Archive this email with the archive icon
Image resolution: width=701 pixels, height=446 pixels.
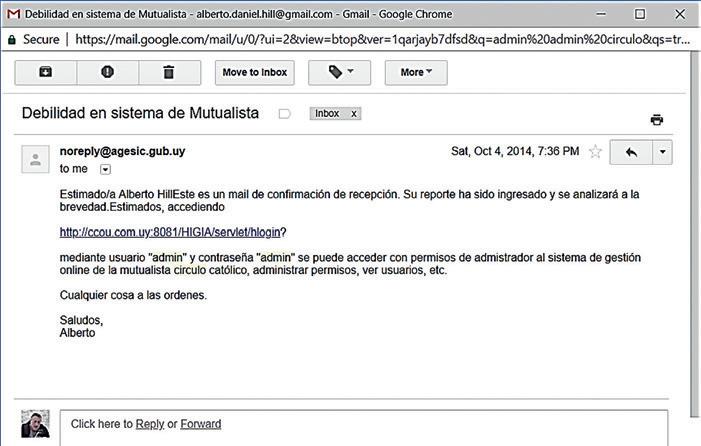click(x=46, y=72)
